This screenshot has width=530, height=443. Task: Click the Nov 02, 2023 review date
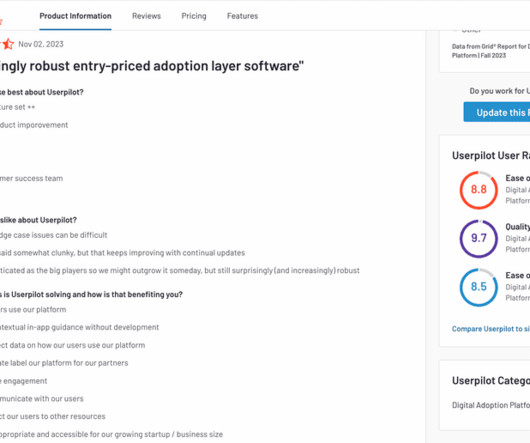(x=41, y=44)
